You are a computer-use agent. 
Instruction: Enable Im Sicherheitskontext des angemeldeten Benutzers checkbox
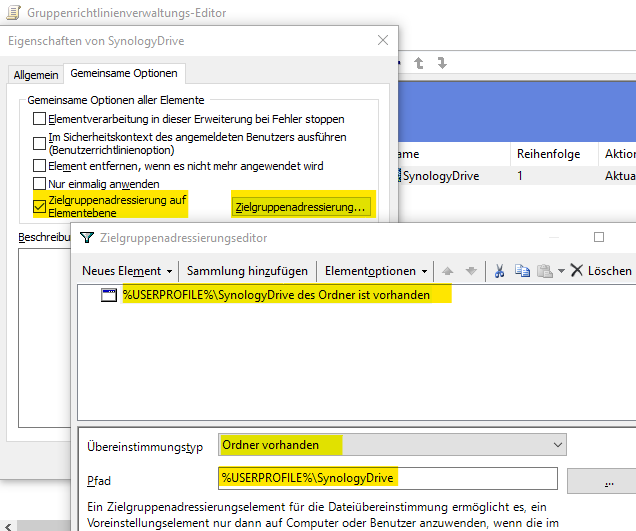(39, 143)
